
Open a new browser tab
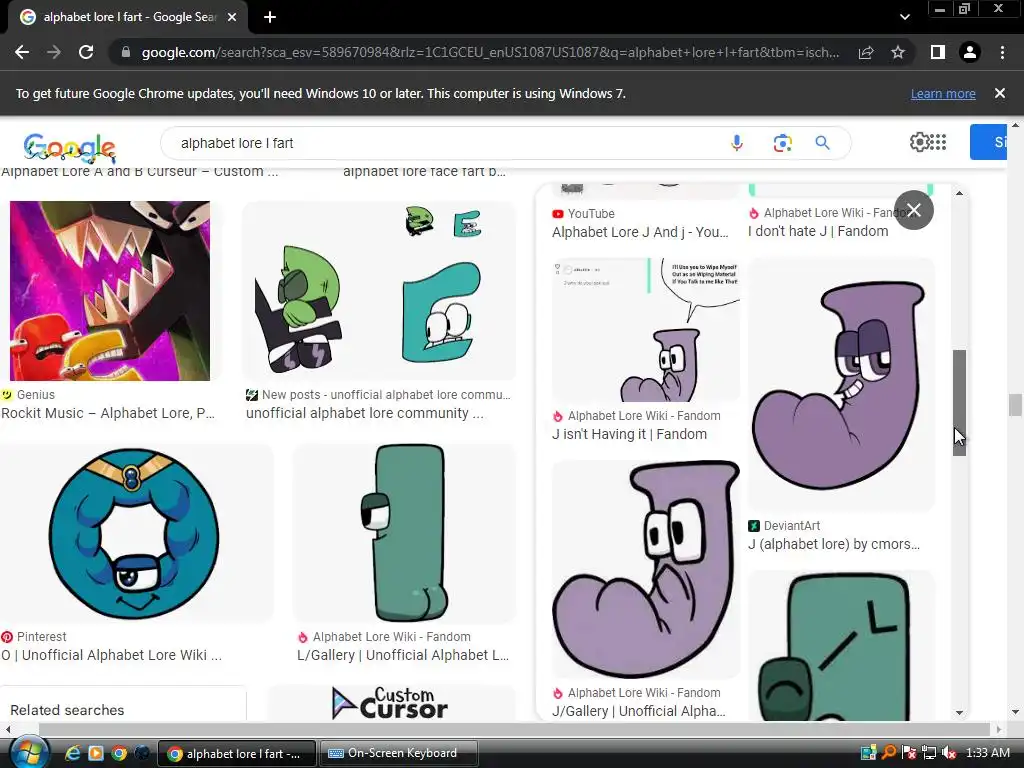270,17
